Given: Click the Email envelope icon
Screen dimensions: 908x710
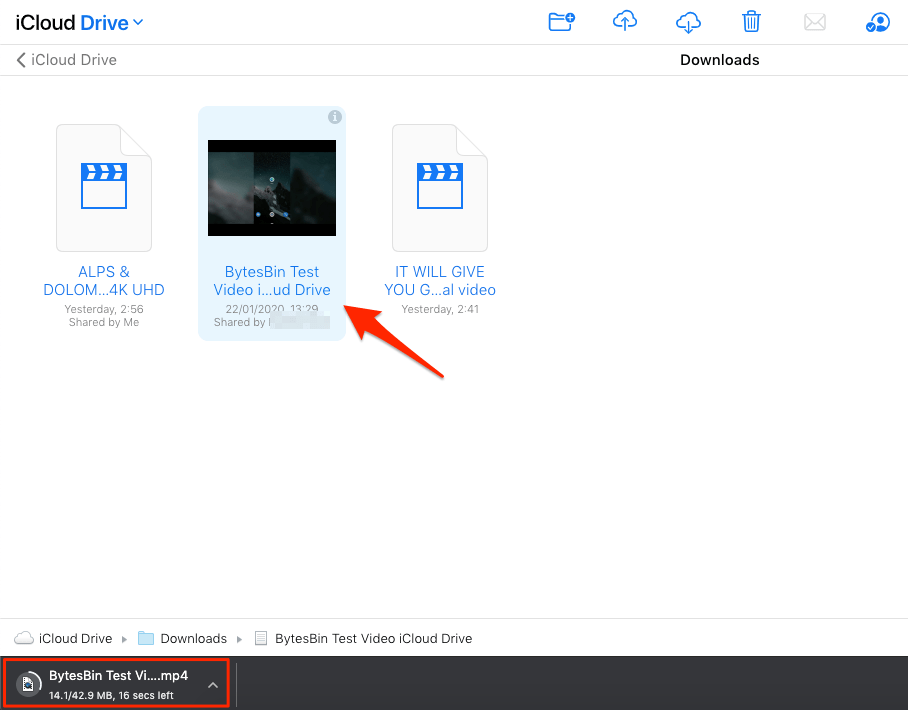Looking at the screenshot, I should click(815, 22).
